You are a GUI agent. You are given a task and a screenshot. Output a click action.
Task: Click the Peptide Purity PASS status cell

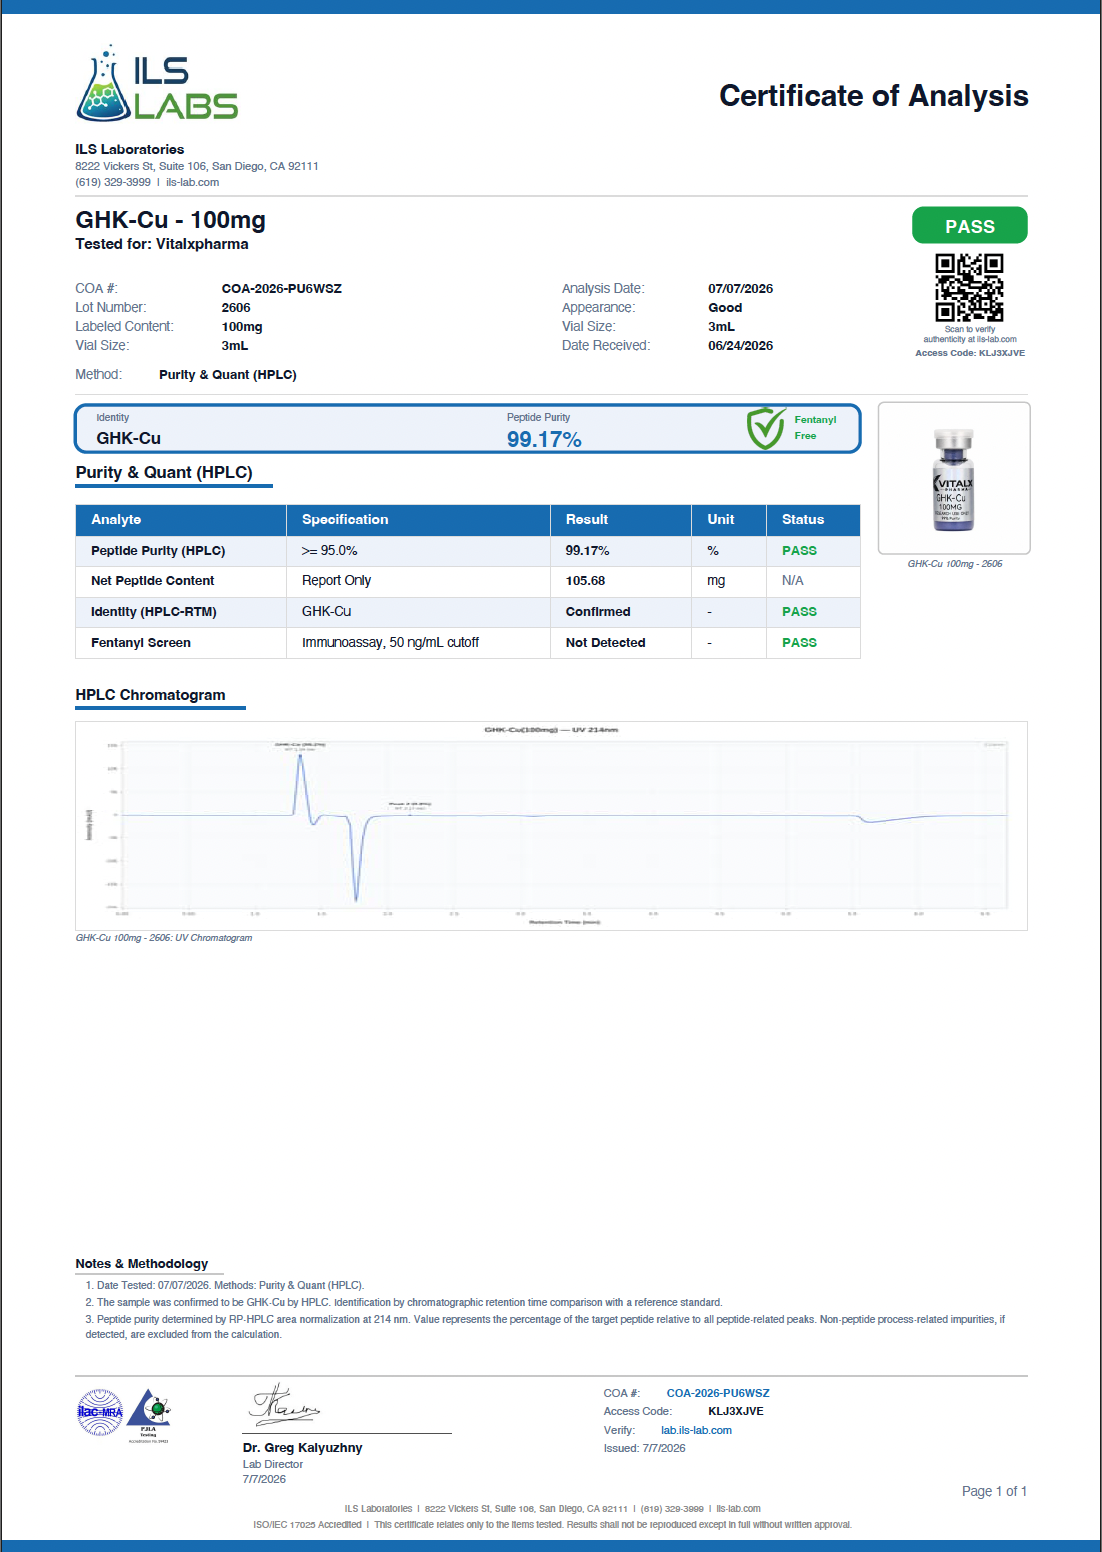click(x=799, y=551)
